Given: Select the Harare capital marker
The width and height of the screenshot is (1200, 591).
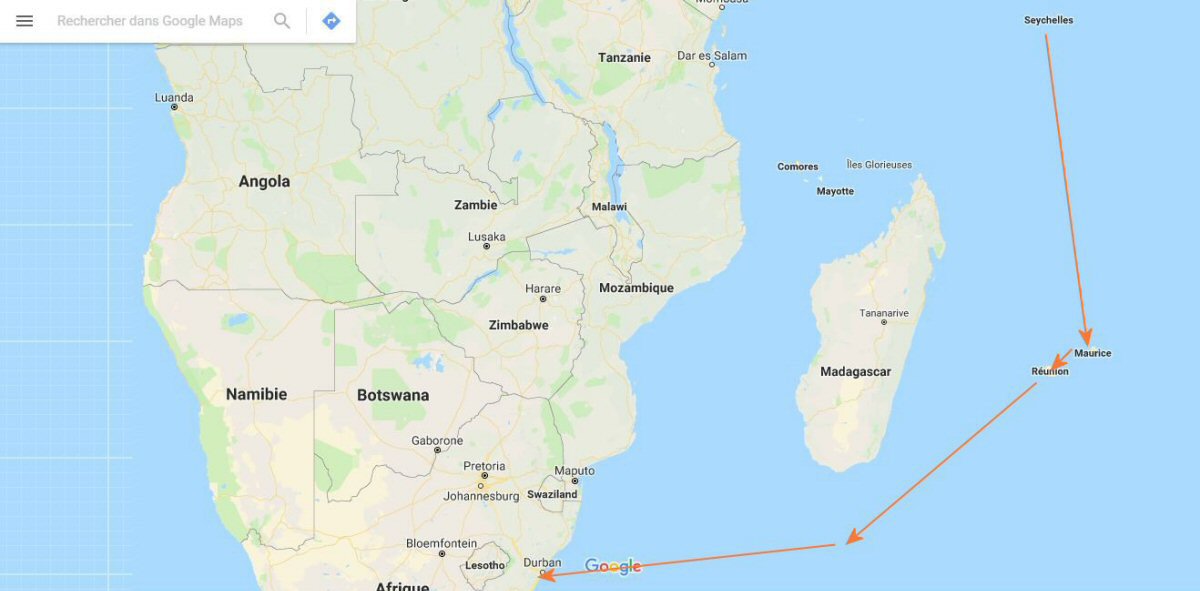Looking at the screenshot, I should 543,299.
